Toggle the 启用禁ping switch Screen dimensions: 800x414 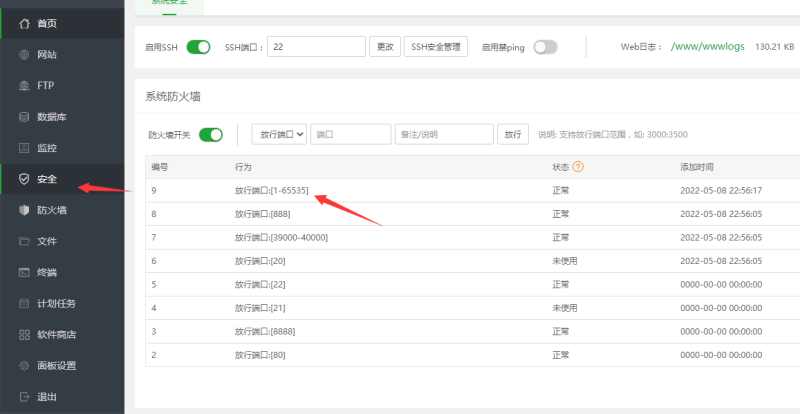click(x=545, y=47)
